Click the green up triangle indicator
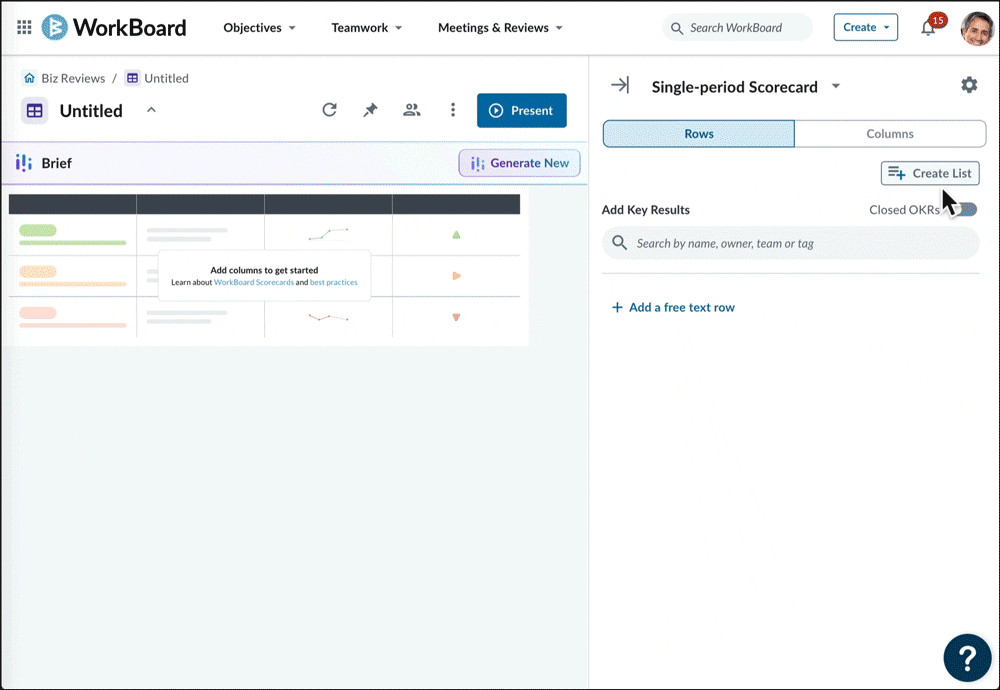This screenshot has width=1000, height=690. pos(456,235)
